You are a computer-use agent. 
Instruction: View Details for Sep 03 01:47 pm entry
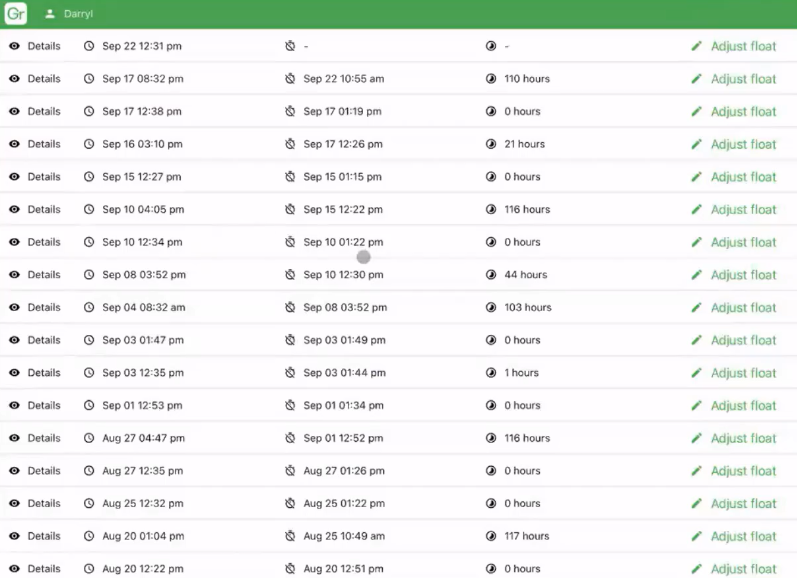click(x=43, y=340)
